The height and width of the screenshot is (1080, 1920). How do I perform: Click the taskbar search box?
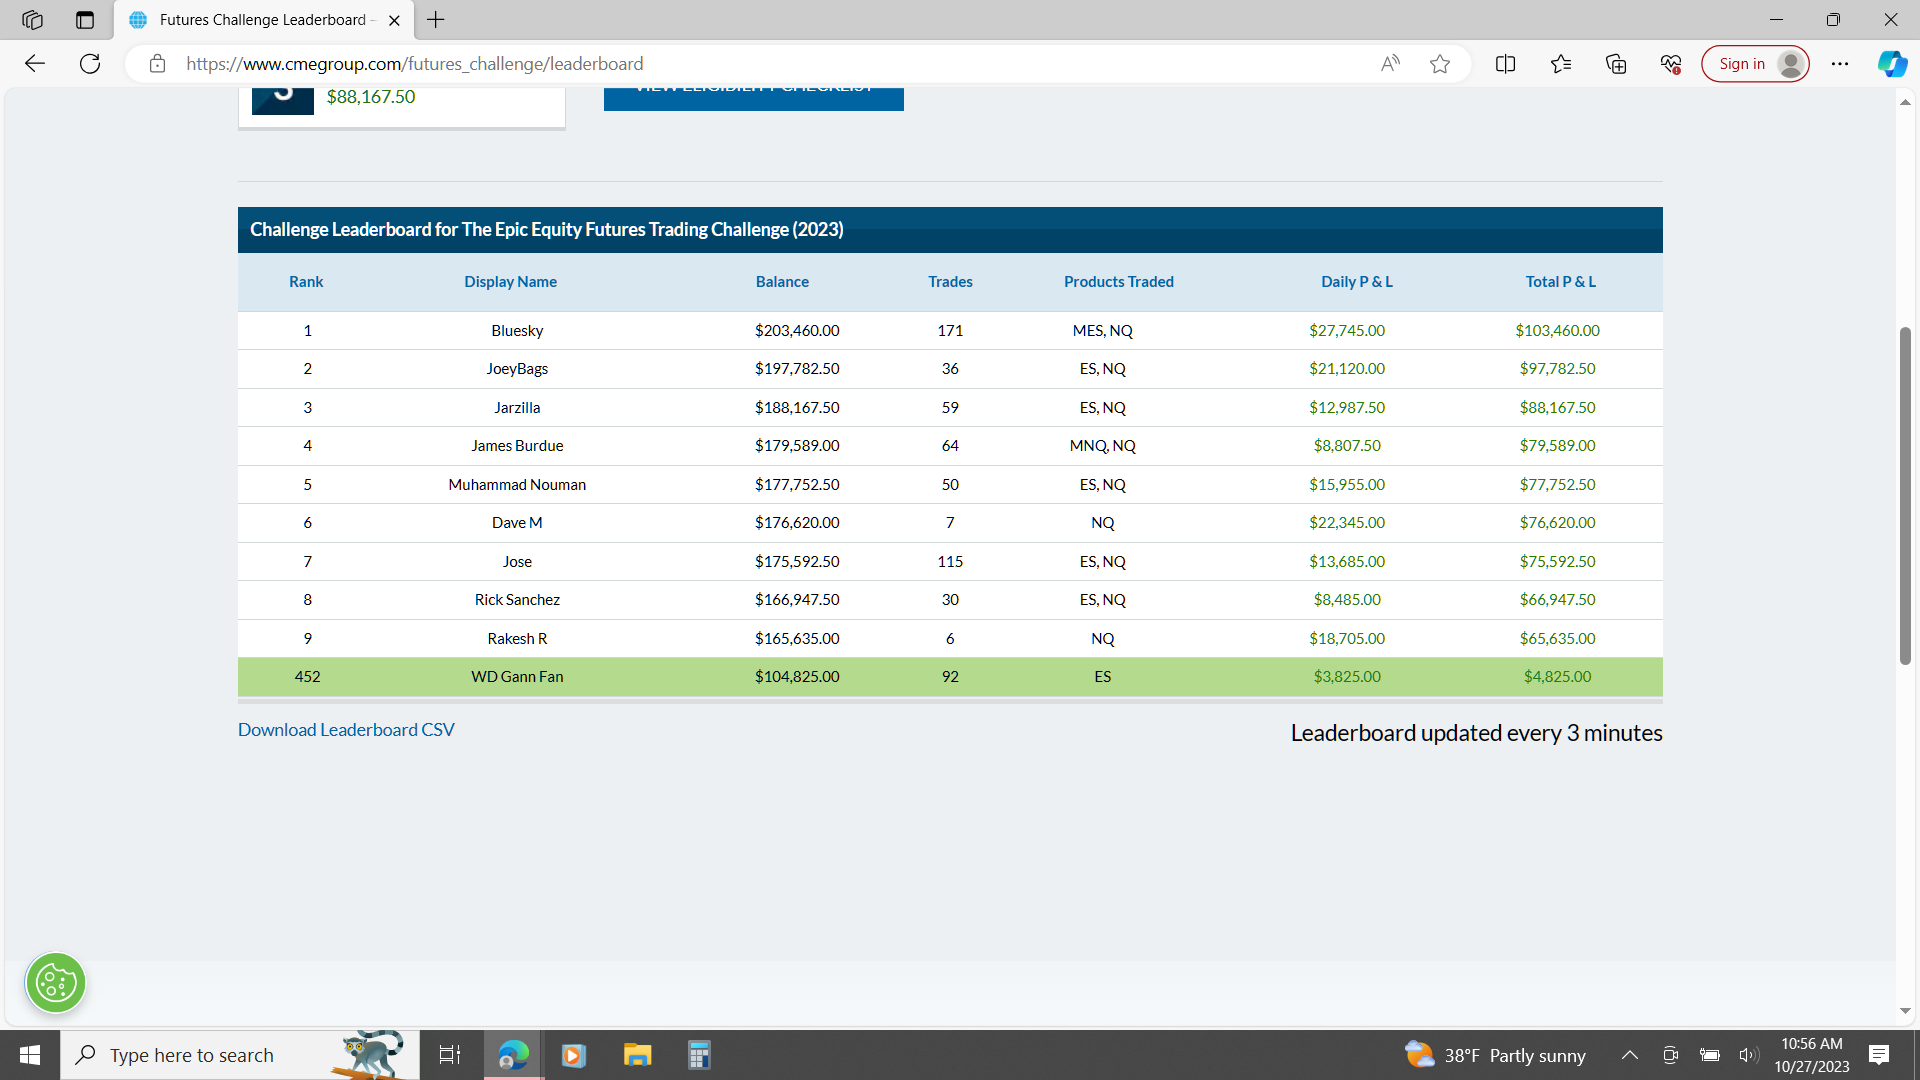point(240,1055)
